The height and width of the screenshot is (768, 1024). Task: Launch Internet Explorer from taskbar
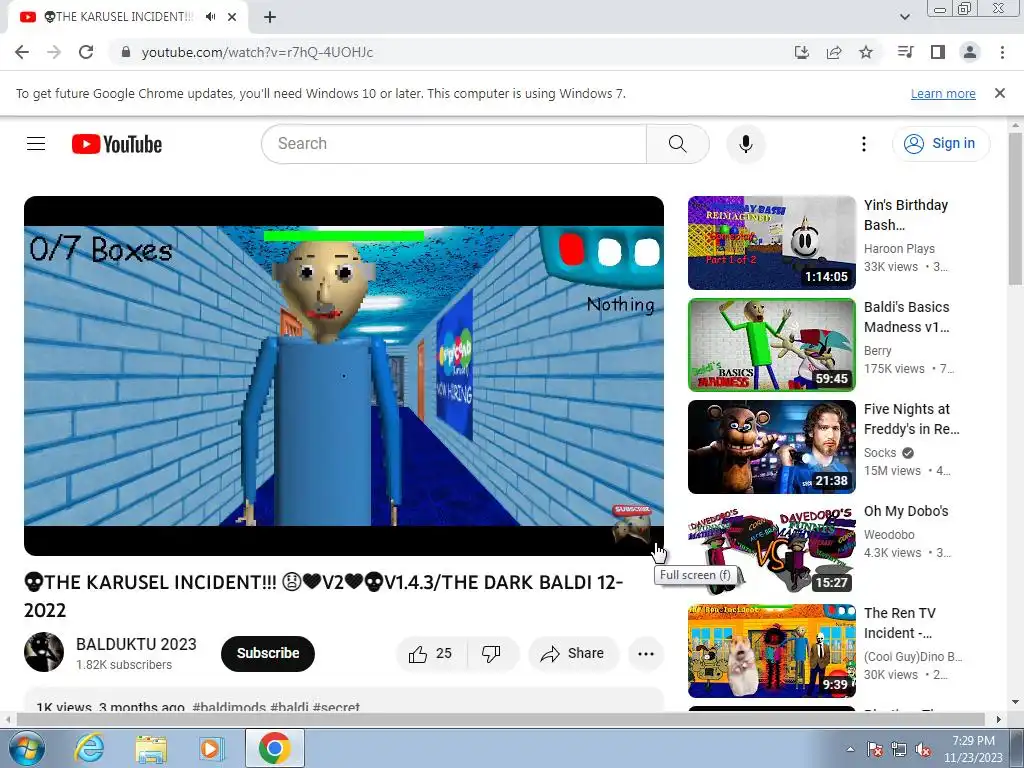(90, 748)
